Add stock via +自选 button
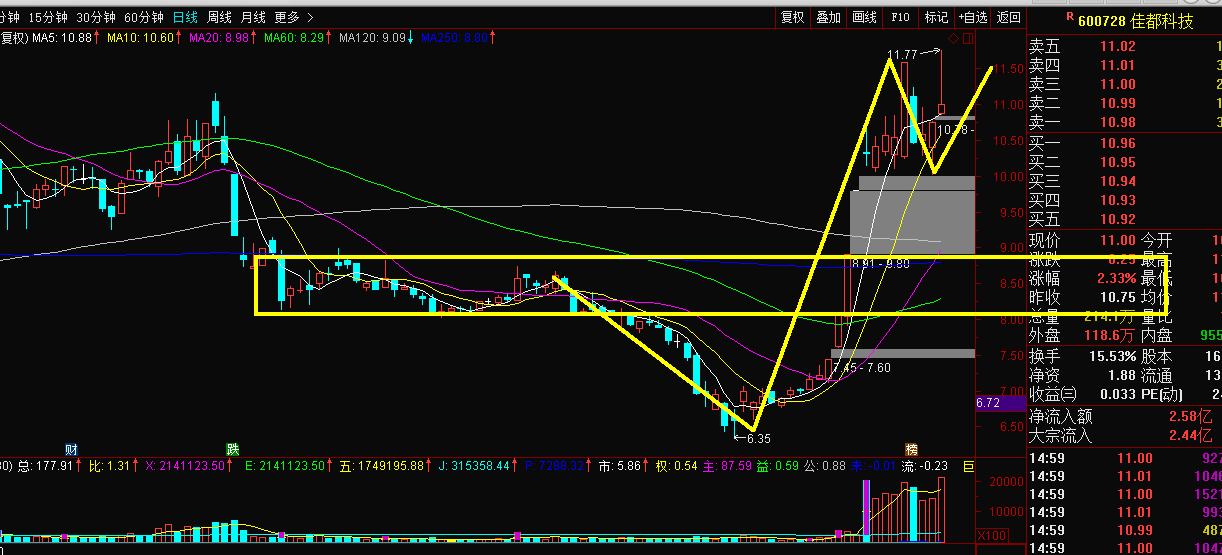 point(973,17)
